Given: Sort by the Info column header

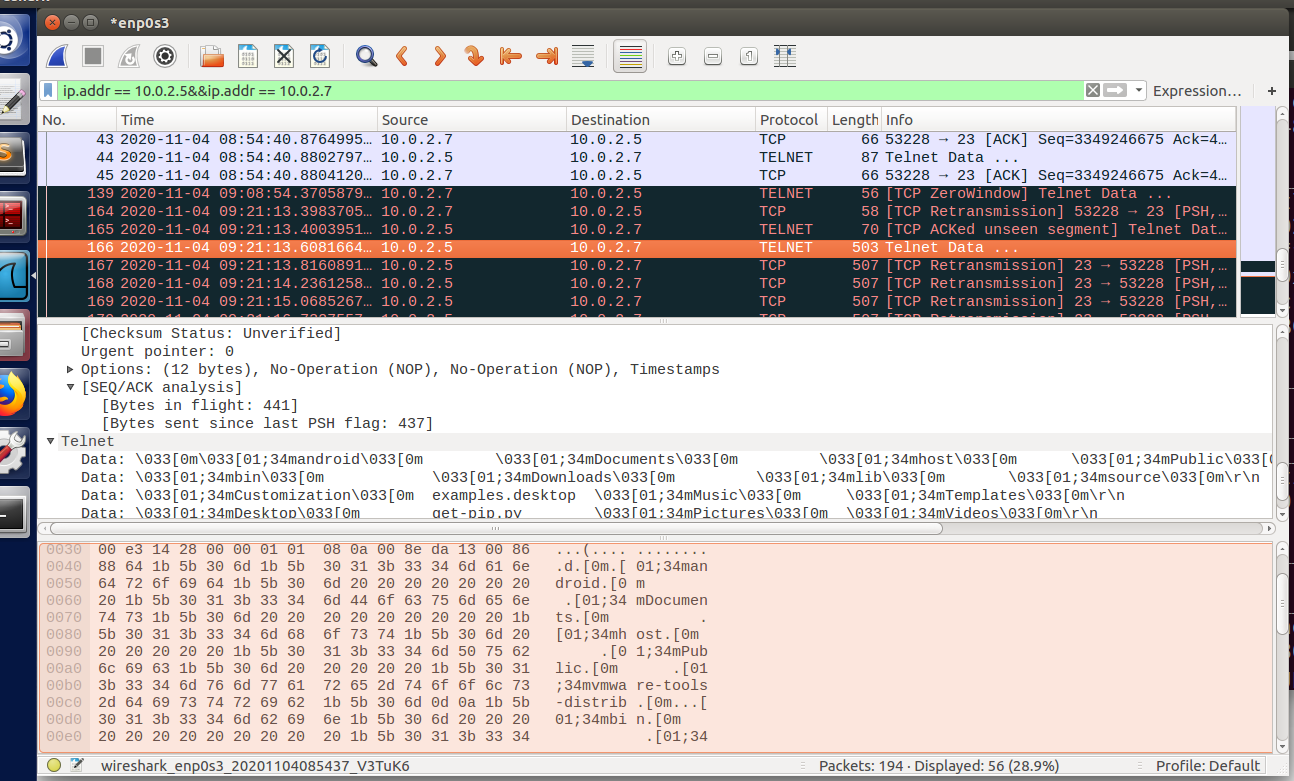Looking at the screenshot, I should coord(1059,119).
